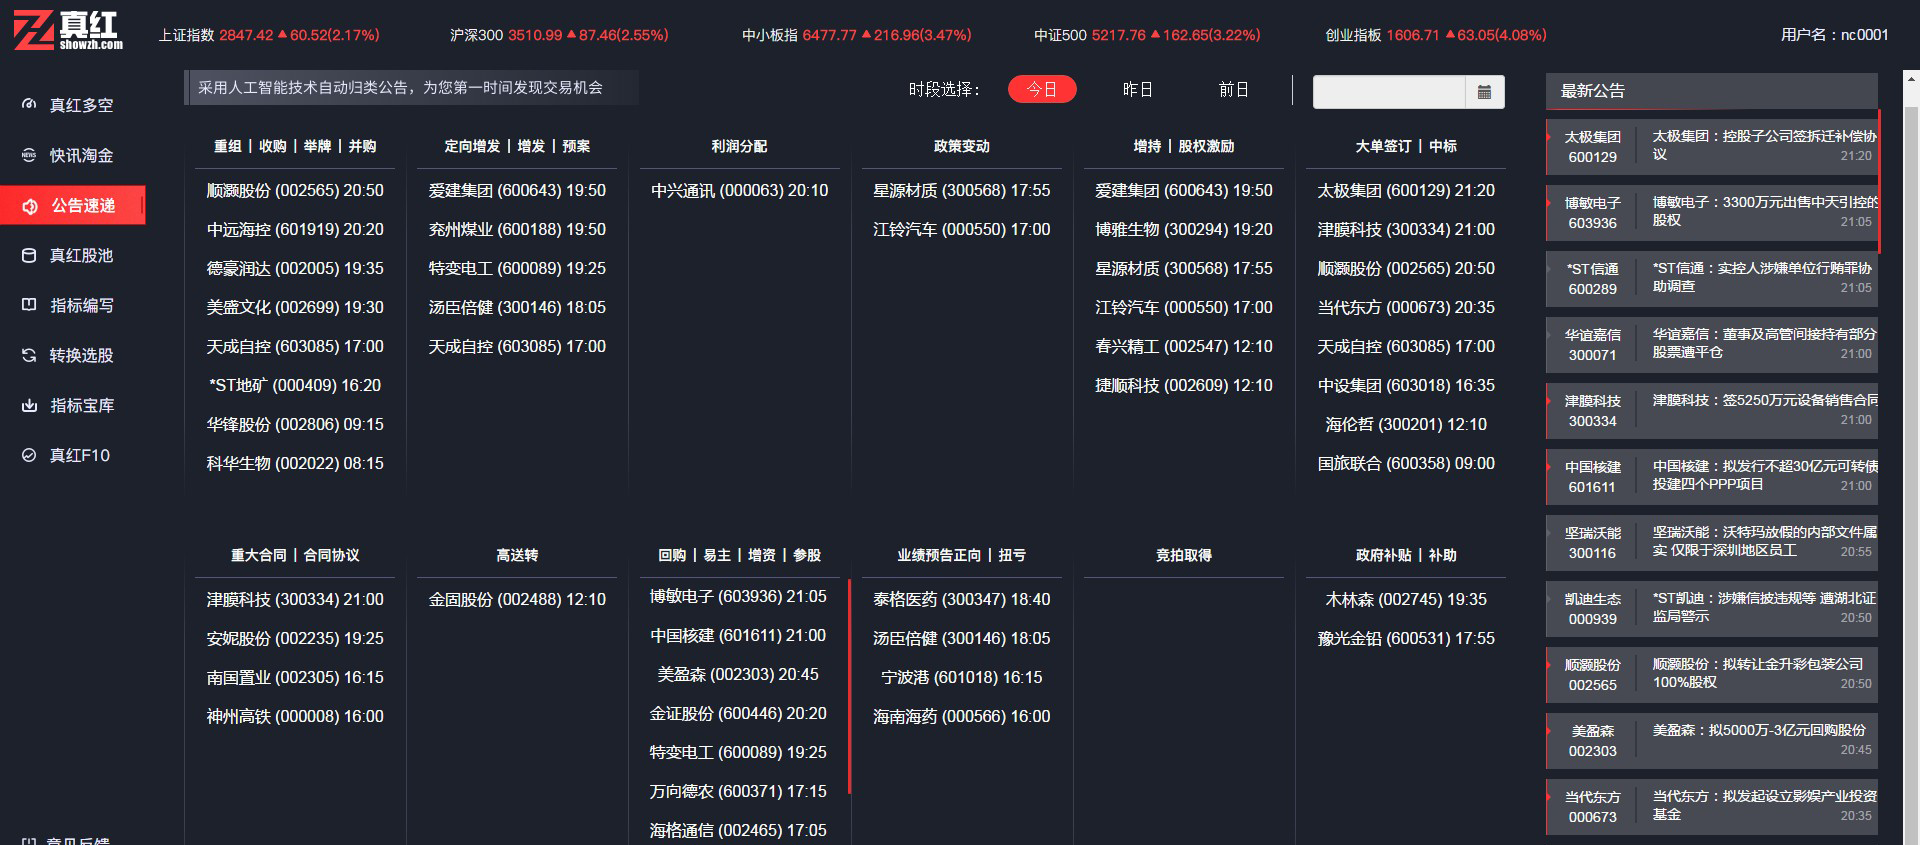Open 金证股份 (600446) 20:20

point(738,713)
